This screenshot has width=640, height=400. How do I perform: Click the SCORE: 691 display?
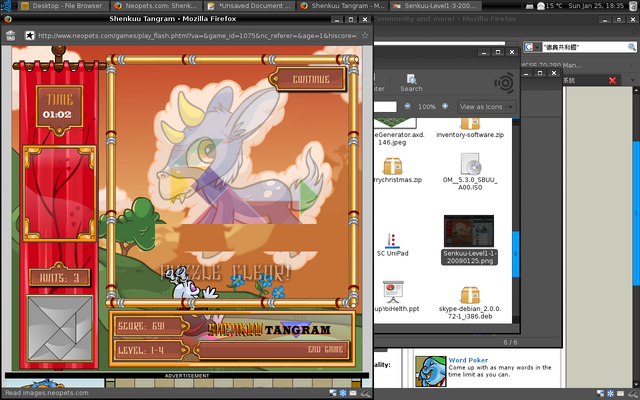point(149,326)
